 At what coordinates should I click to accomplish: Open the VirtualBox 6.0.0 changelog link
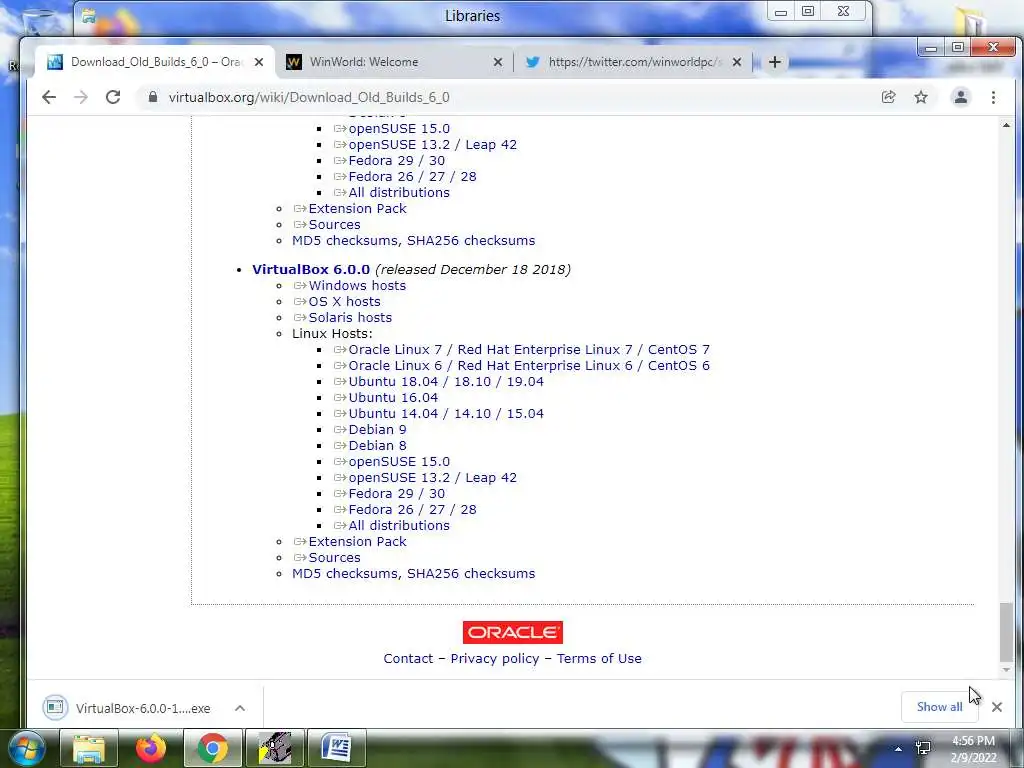point(311,270)
